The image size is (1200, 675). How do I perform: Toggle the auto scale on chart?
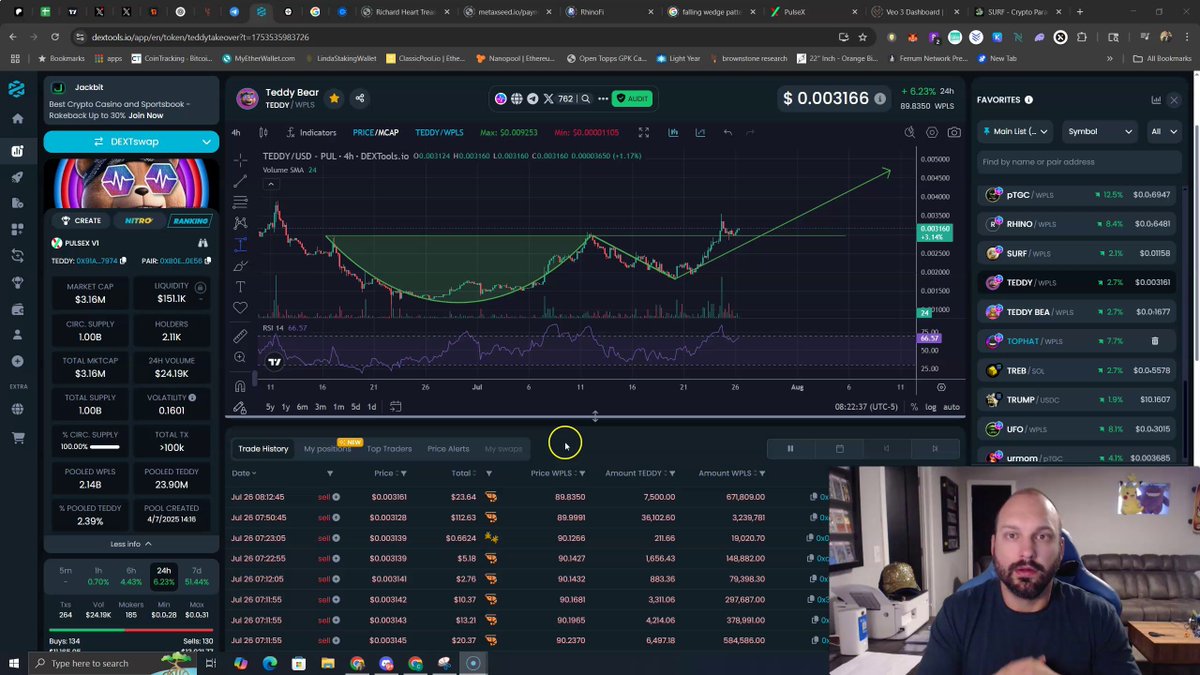click(951, 407)
